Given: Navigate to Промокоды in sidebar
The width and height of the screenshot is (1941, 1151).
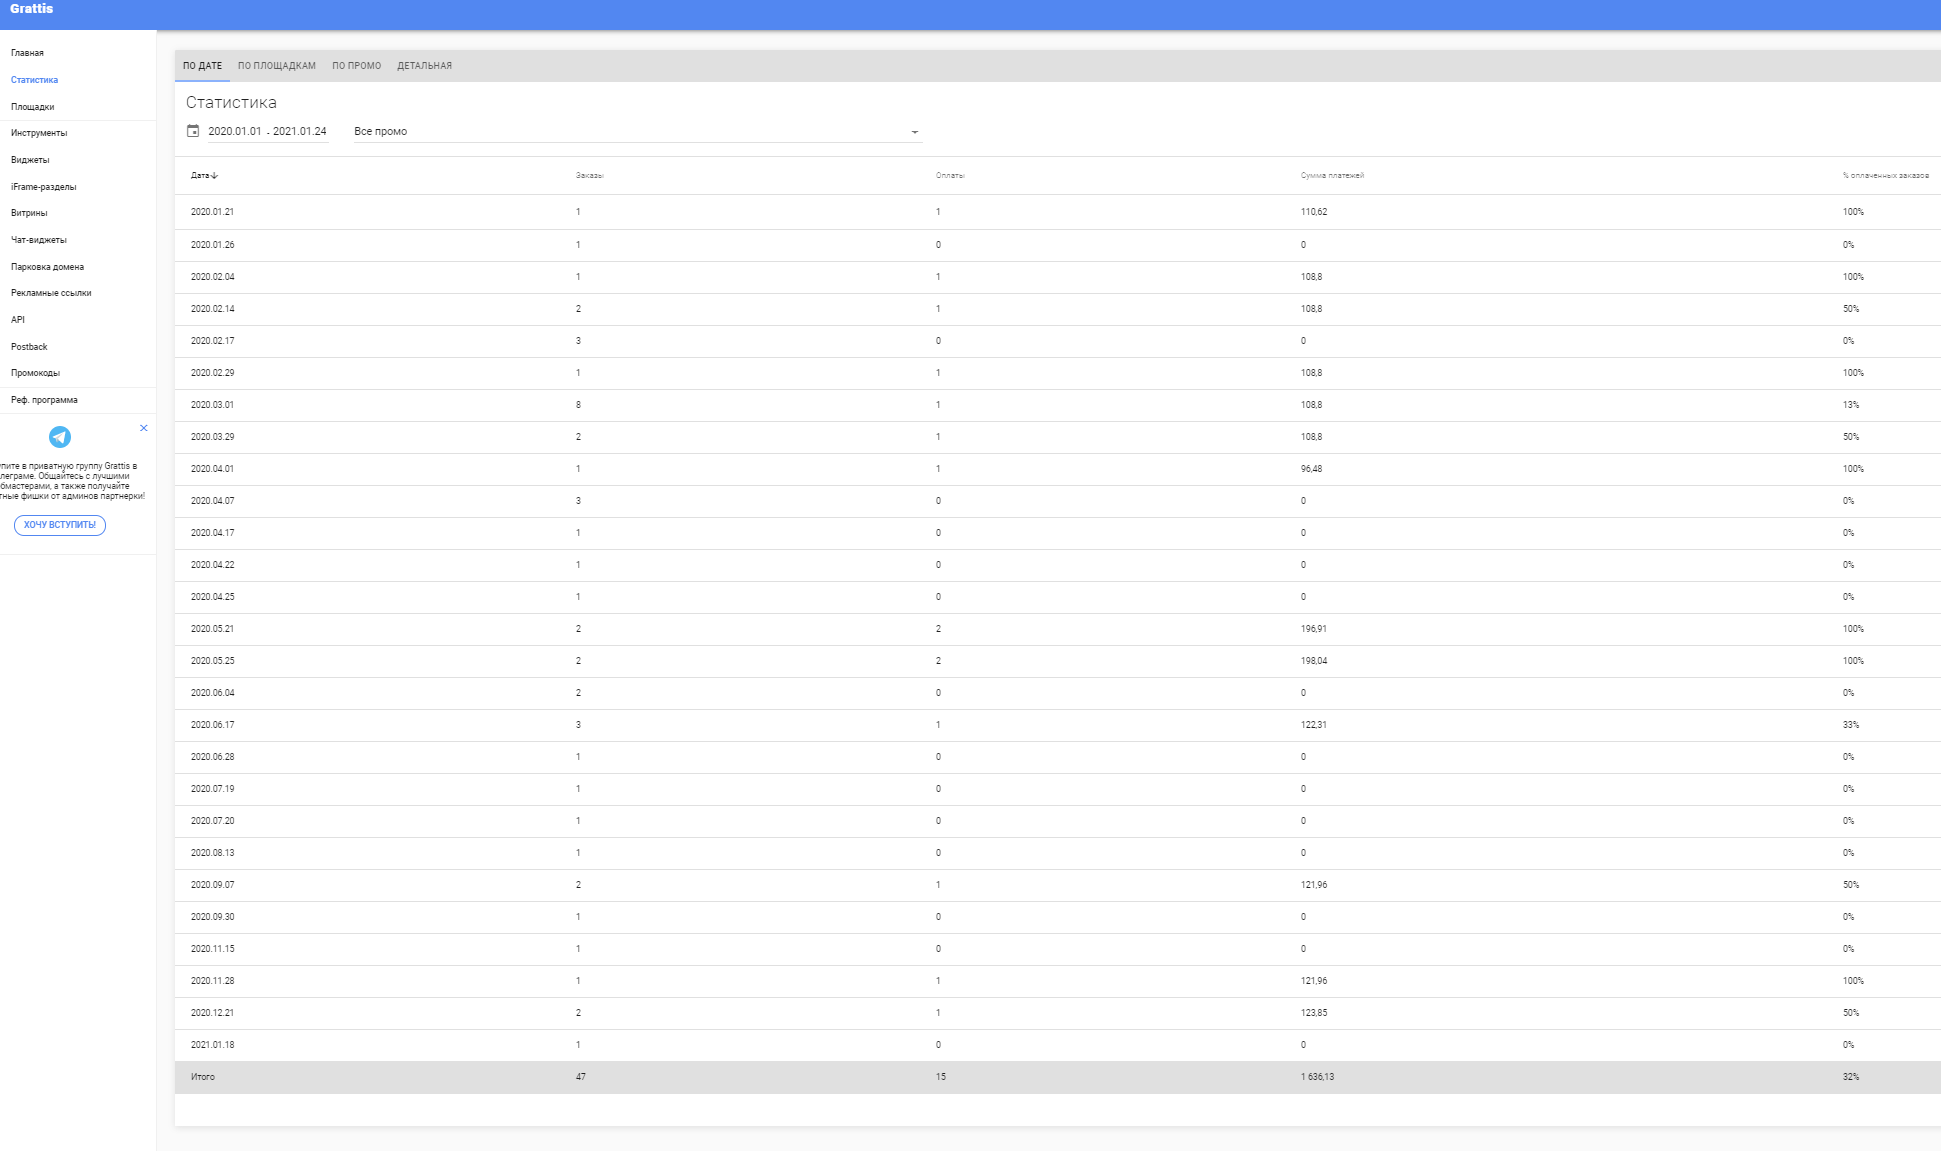Looking at the screenshot, I should coord(36,373).
